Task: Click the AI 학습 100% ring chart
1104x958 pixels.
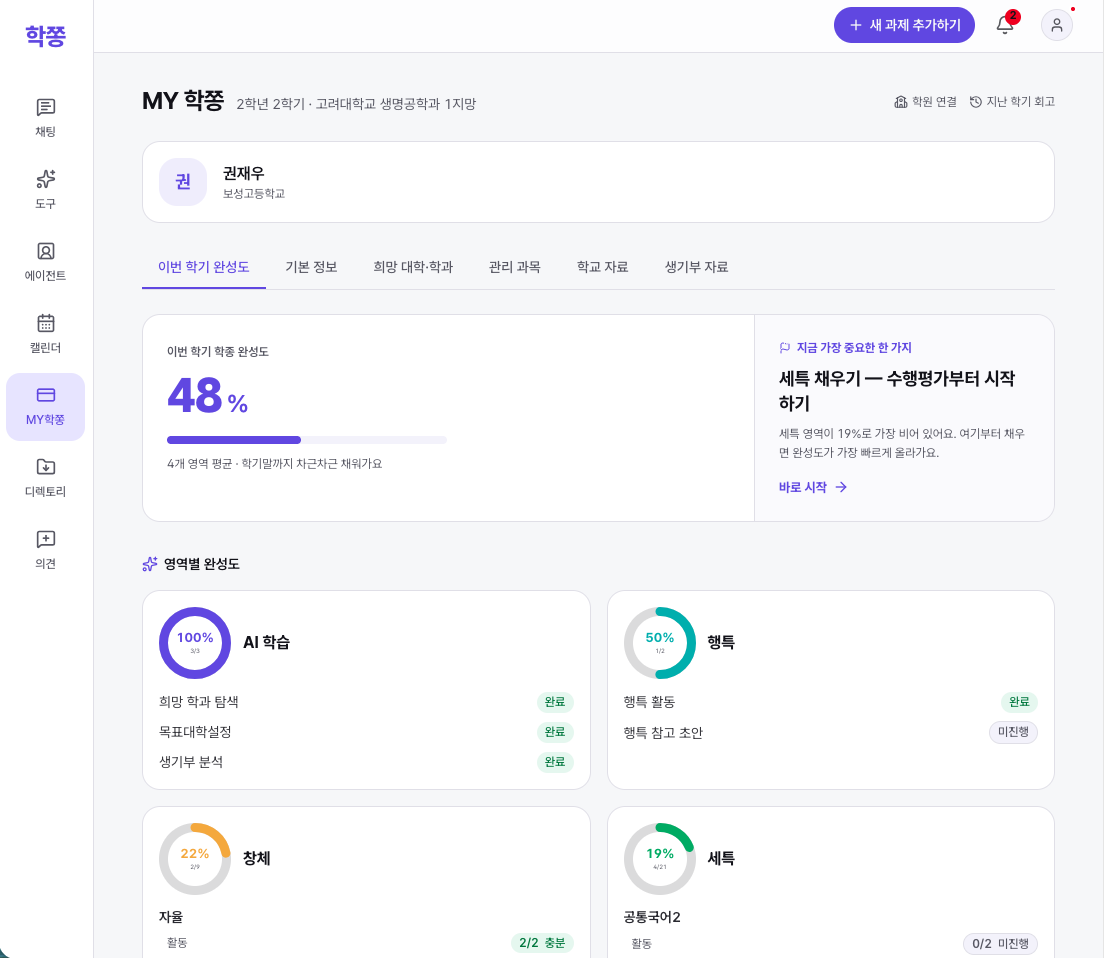Action: 195,643
